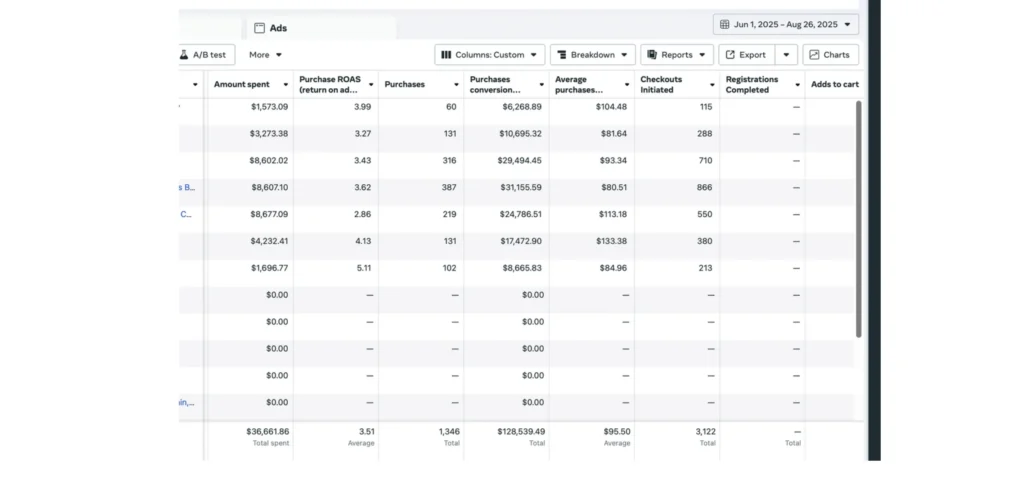Click the $8,607.10 amount spent cell
This screenshot has height=478, width=1024.
click(268, 187)
